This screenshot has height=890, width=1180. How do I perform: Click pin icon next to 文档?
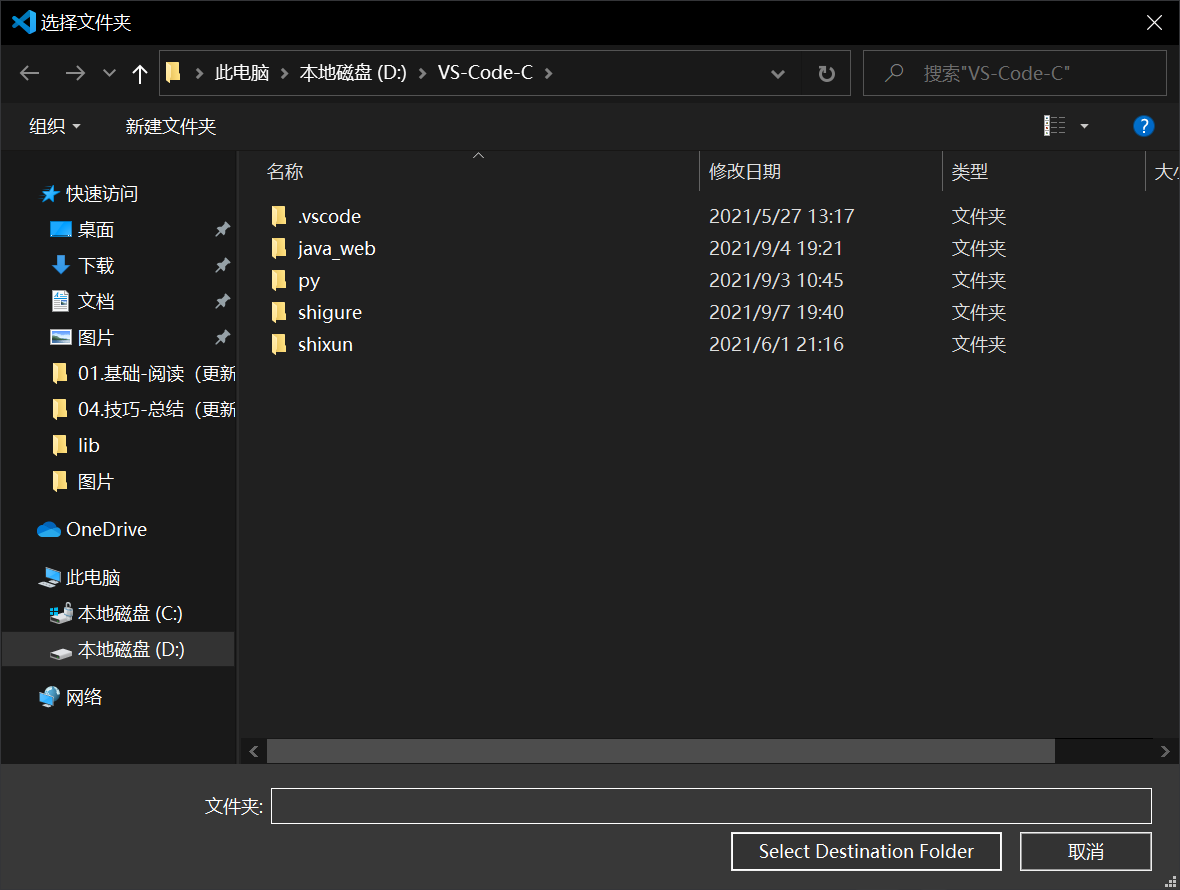point(222,302)
